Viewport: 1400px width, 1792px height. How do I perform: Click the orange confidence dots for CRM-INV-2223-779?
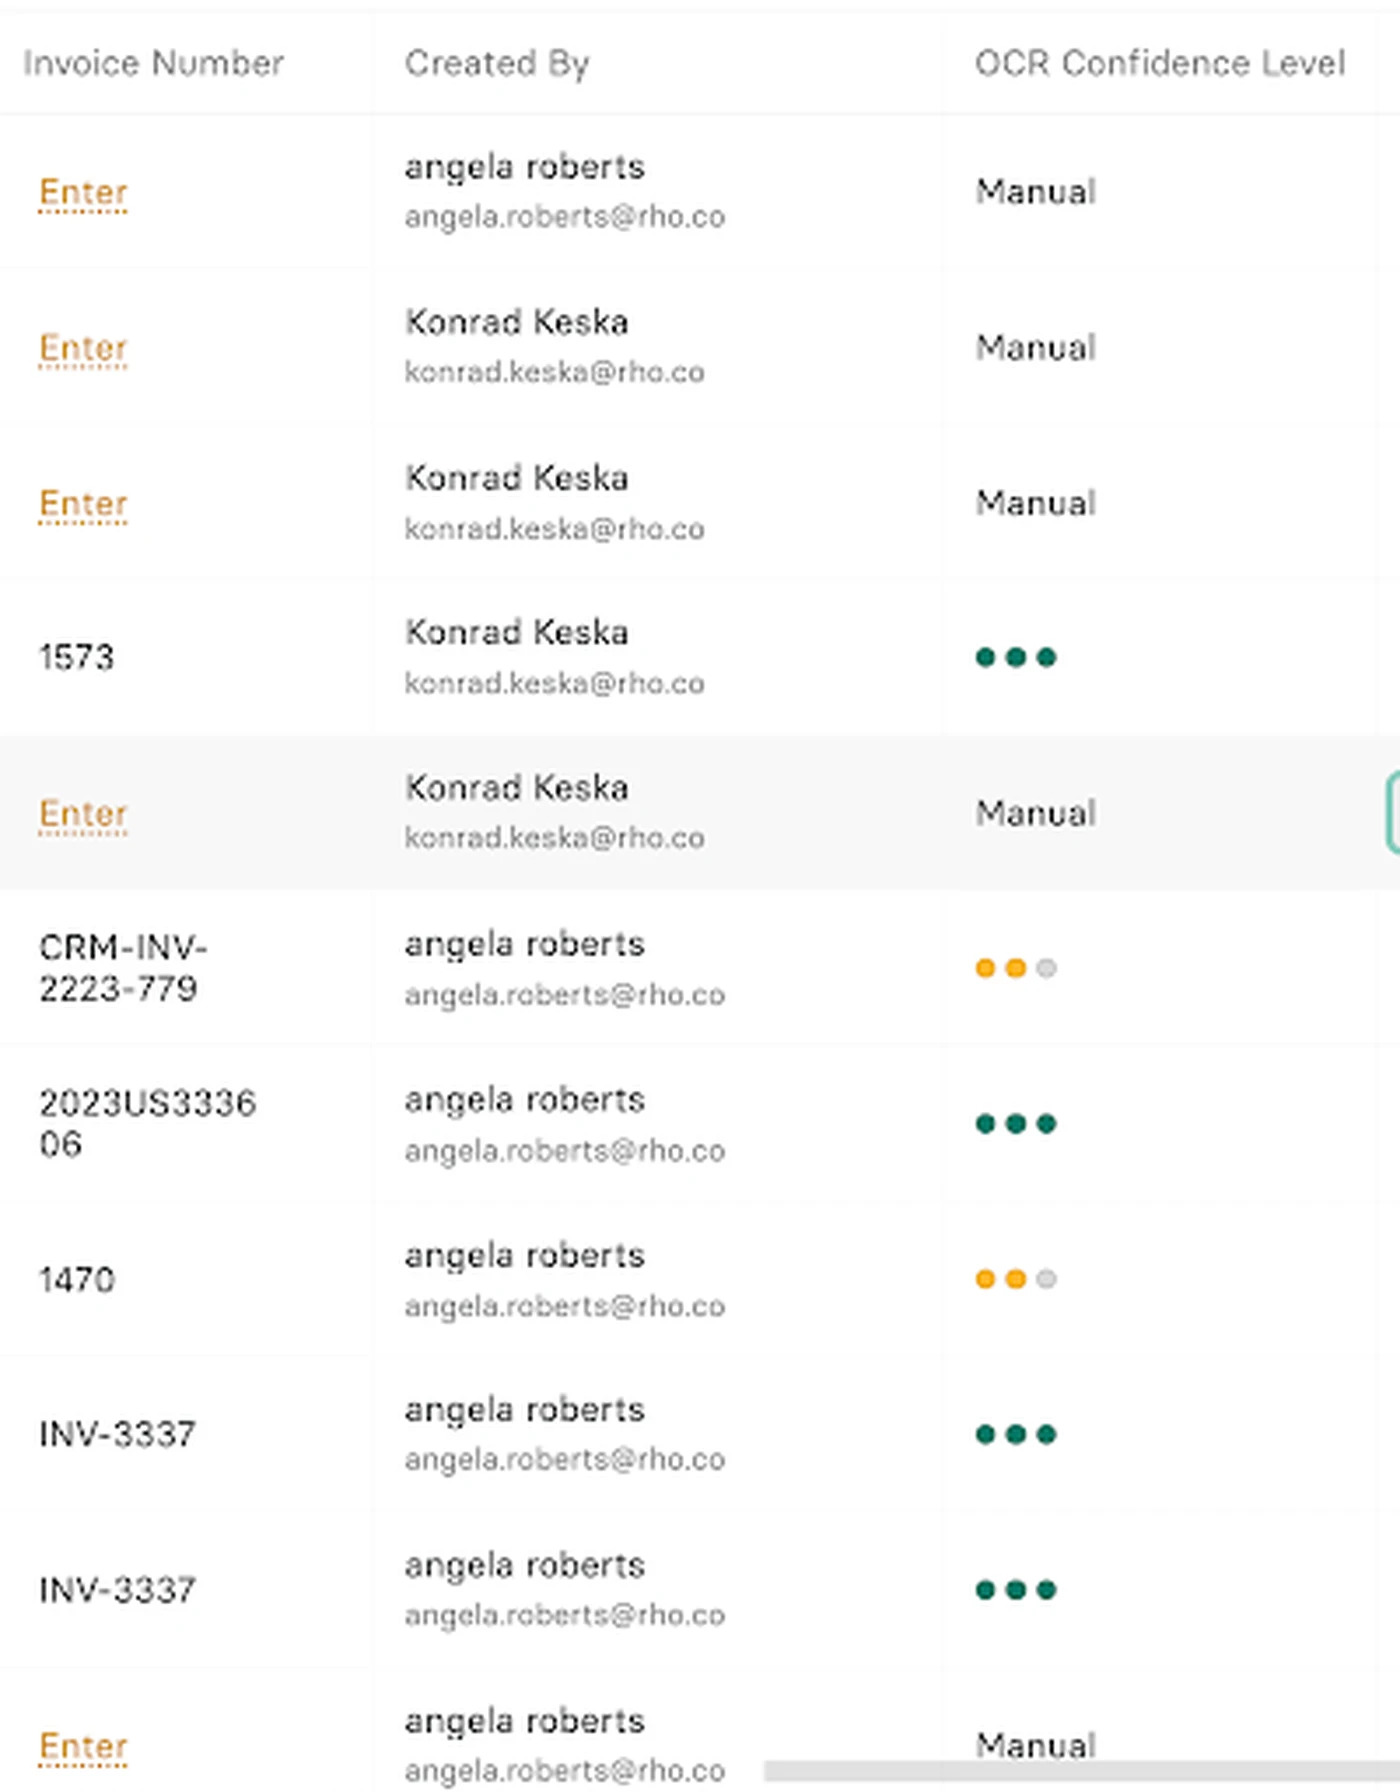click(x=1016, y=968)
